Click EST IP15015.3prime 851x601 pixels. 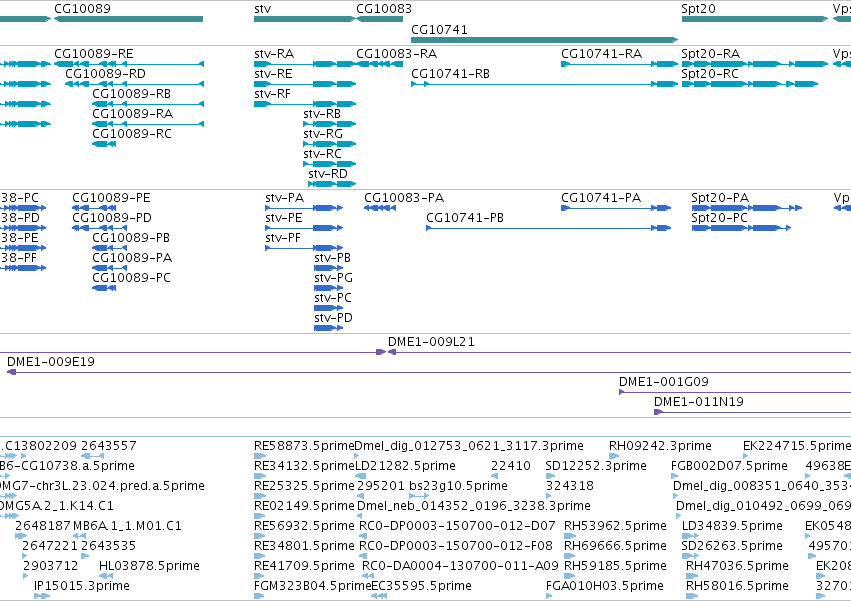pyautogui.click(x=42, y=596)
